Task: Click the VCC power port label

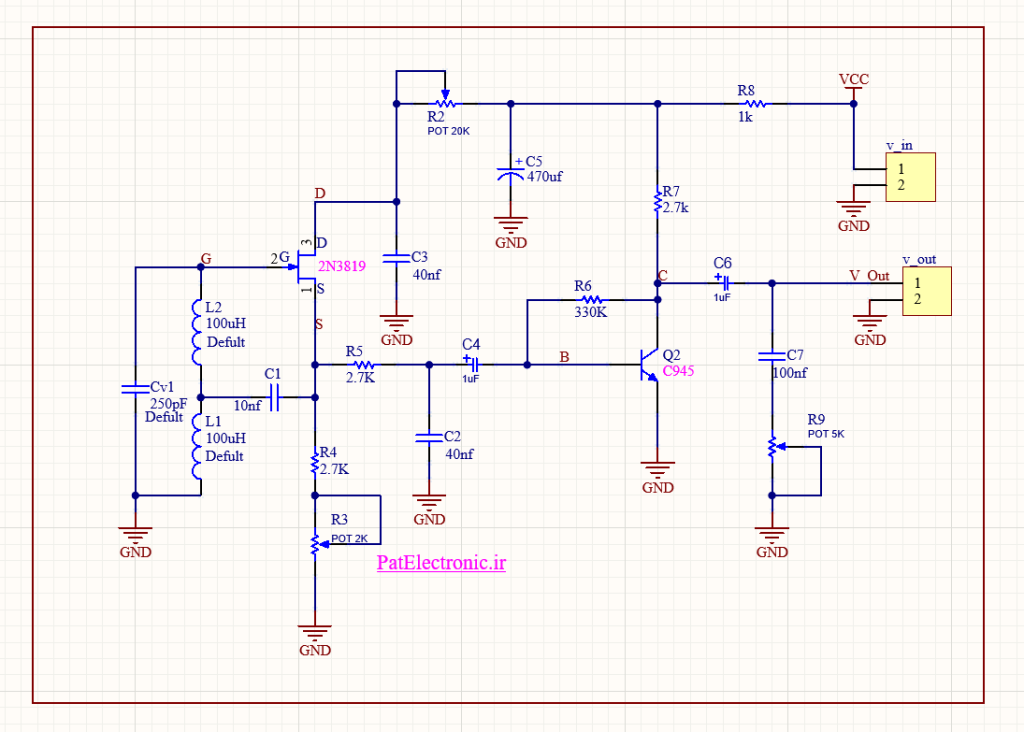Action: coord(854,80)
